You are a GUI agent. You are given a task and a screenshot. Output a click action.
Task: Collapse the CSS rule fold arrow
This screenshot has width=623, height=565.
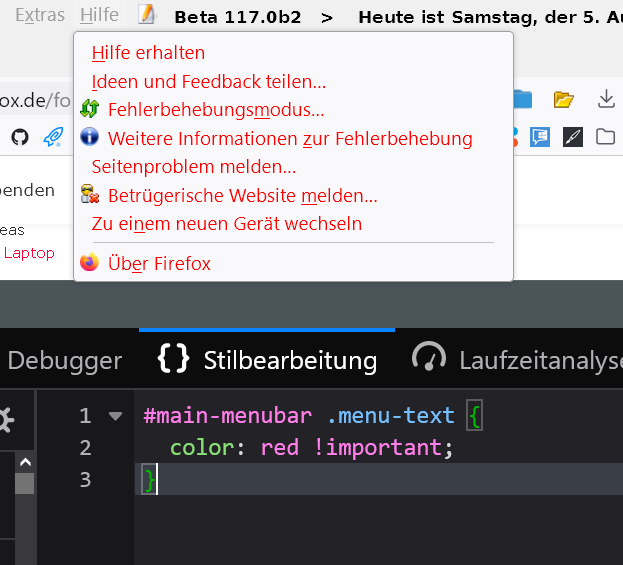[x=115, y=416]
